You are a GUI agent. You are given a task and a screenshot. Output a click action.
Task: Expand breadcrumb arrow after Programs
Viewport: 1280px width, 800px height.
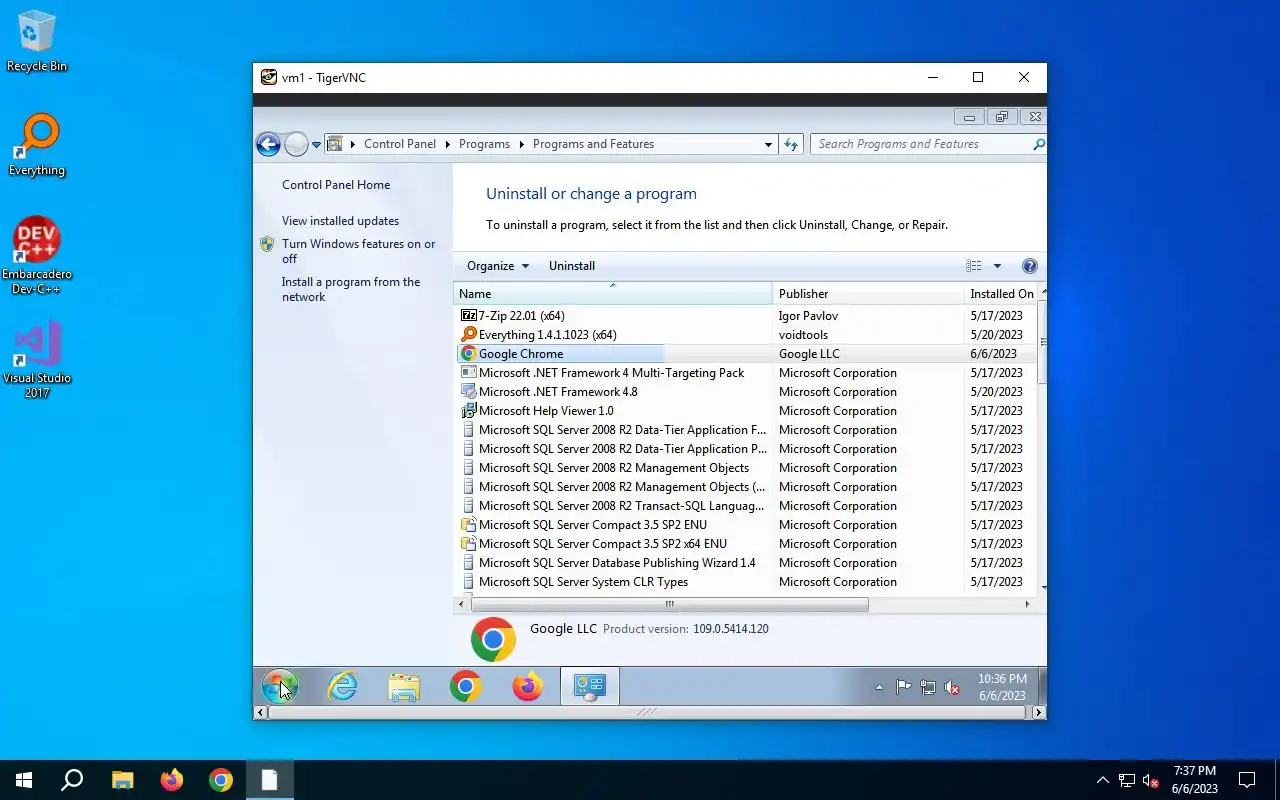pyautogui.click(x=521, y=144)
